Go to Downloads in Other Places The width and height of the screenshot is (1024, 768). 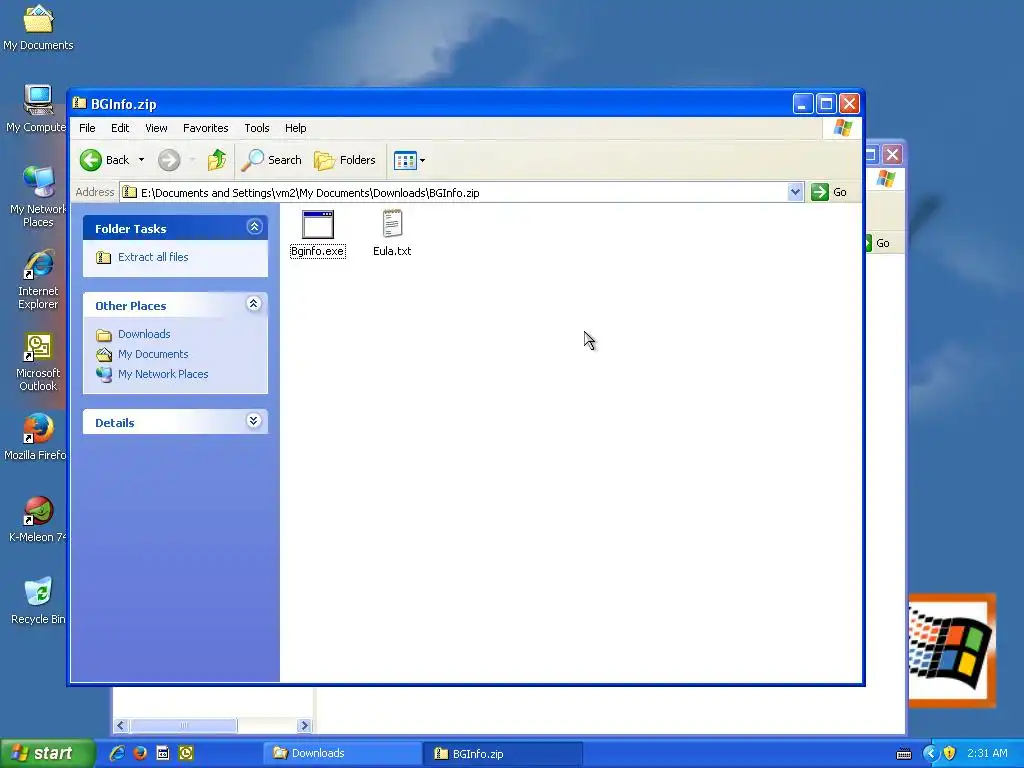(x=144, y=334)
